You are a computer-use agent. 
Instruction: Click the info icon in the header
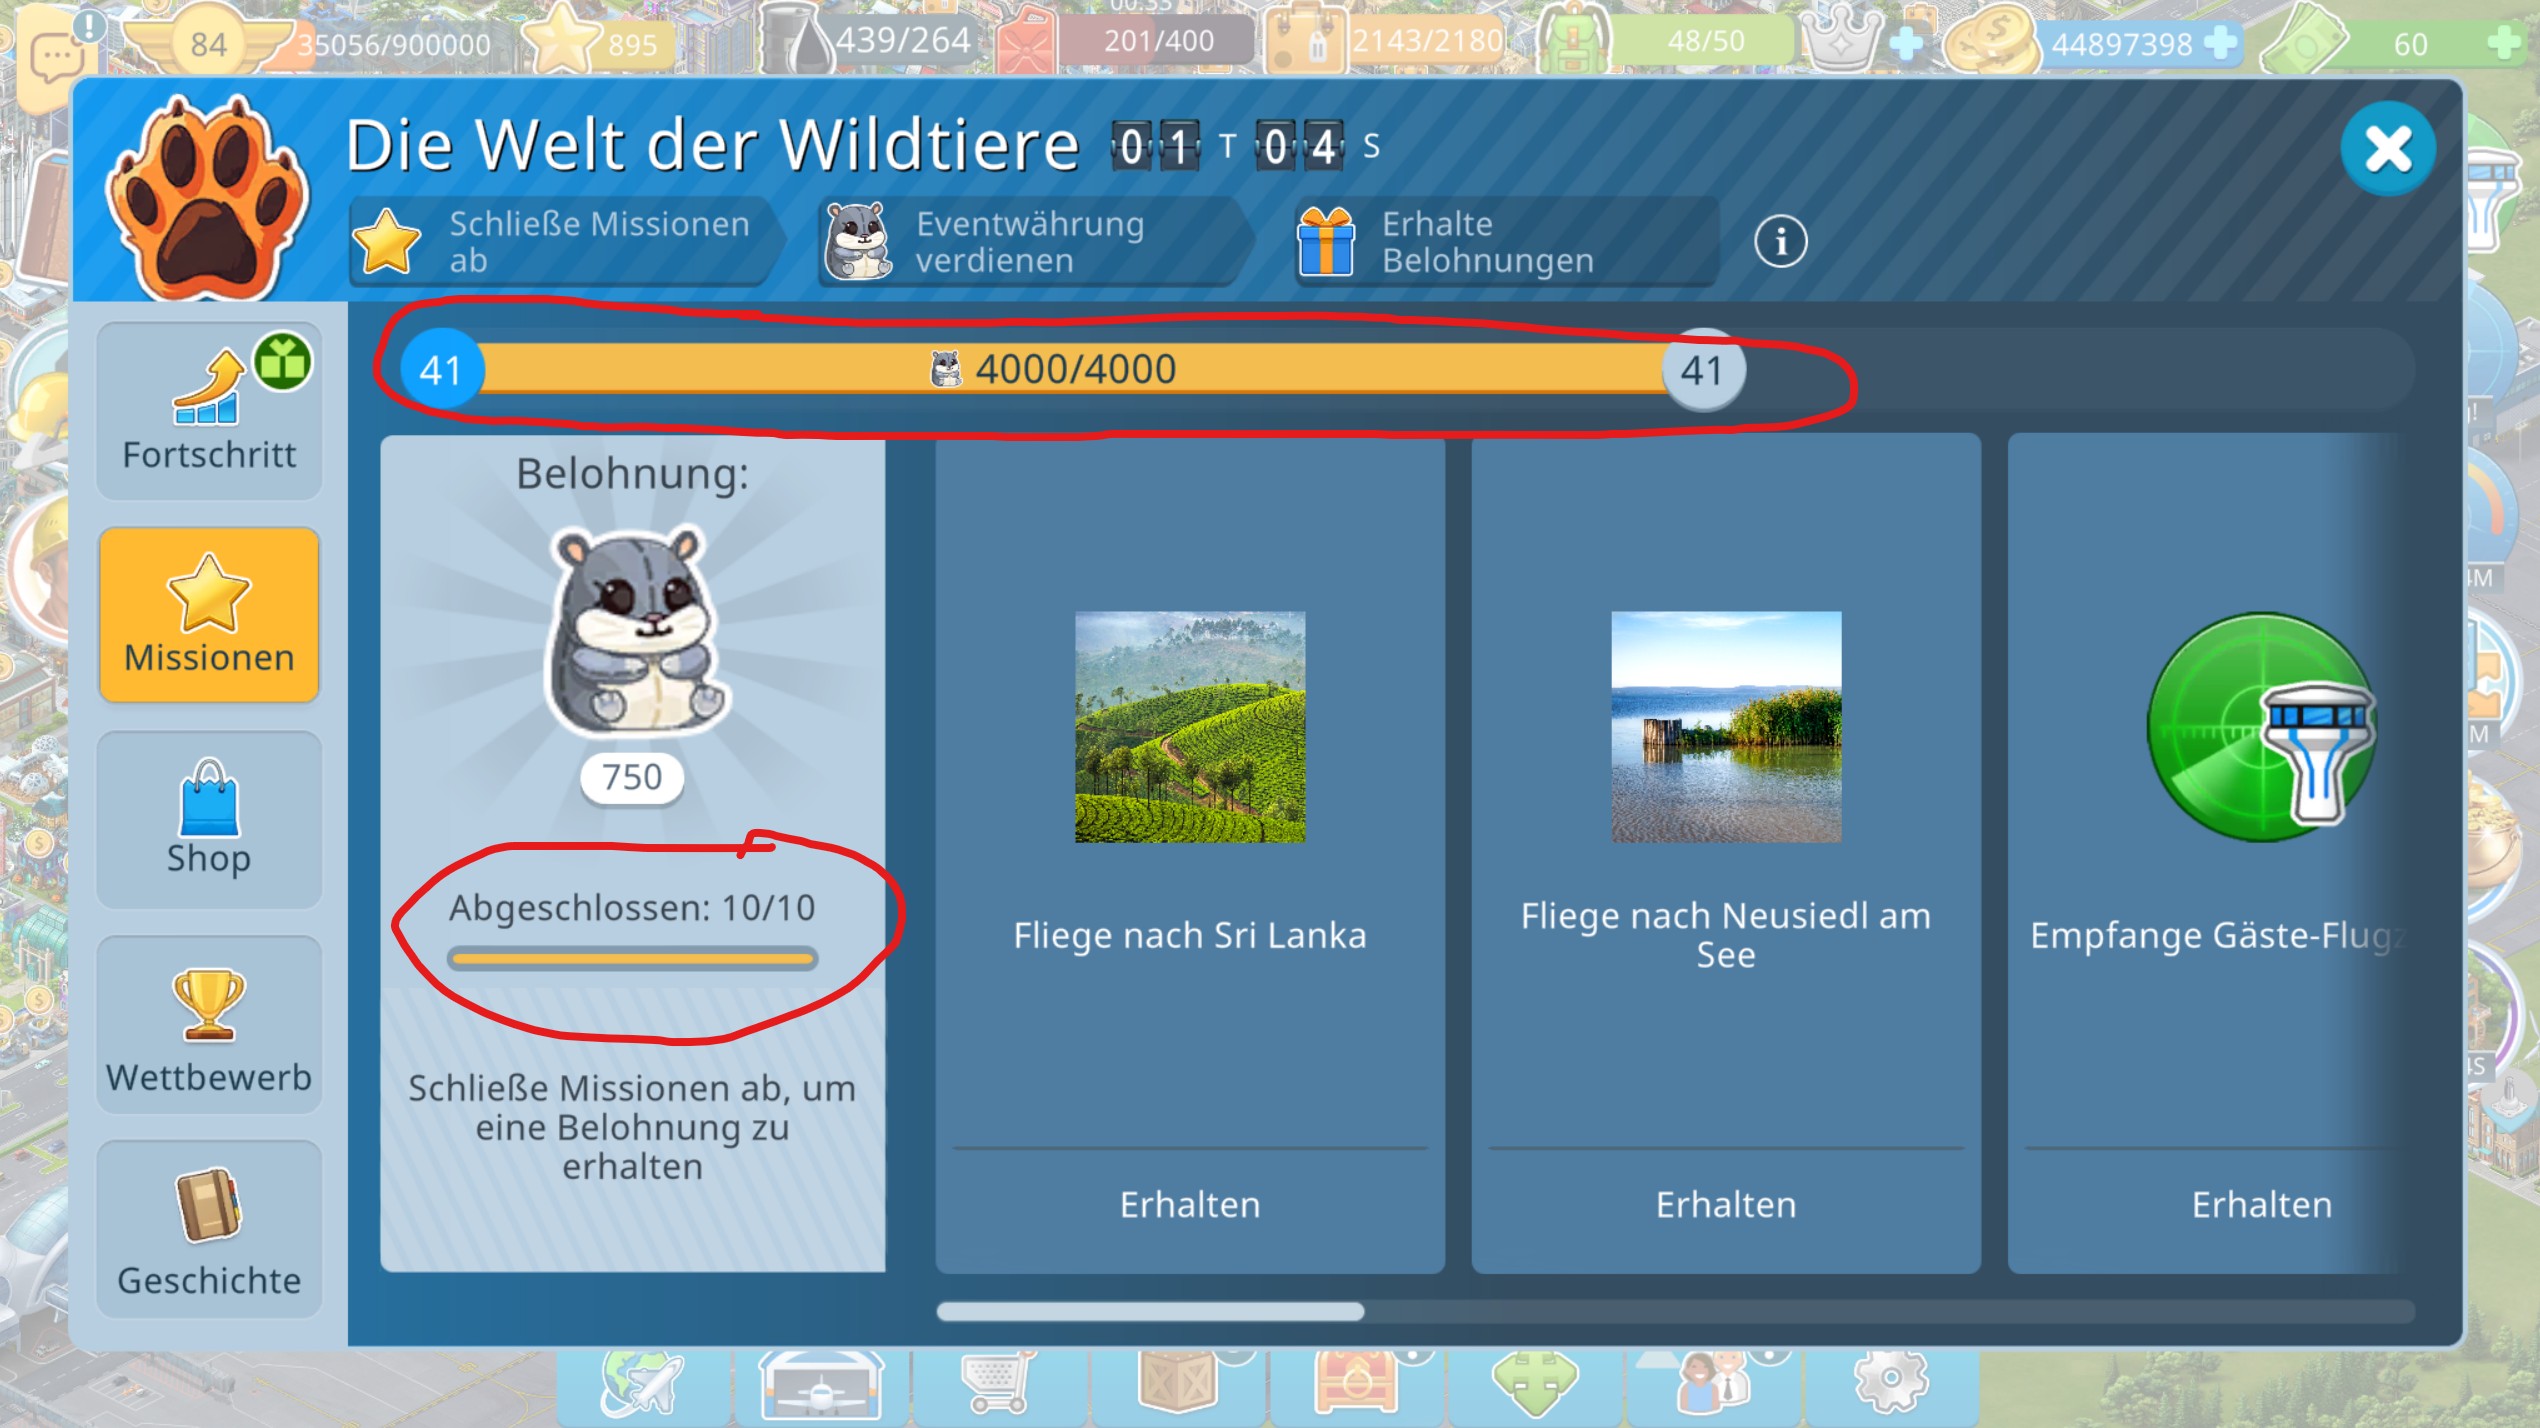(x=1781, y=242)
